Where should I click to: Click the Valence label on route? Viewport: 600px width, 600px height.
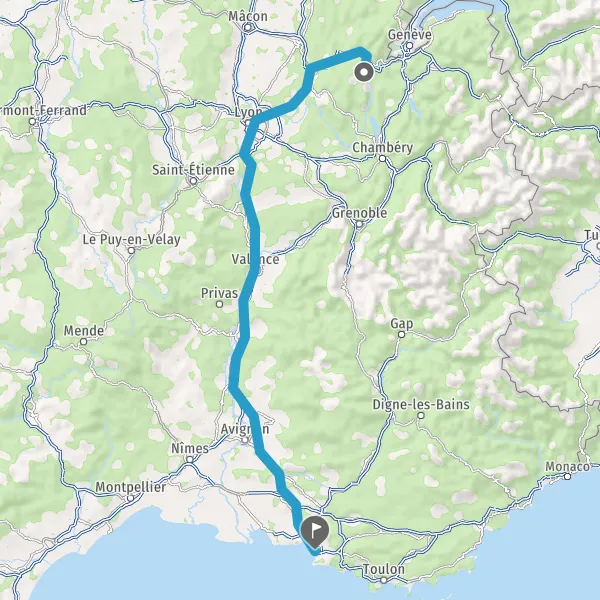255,259
